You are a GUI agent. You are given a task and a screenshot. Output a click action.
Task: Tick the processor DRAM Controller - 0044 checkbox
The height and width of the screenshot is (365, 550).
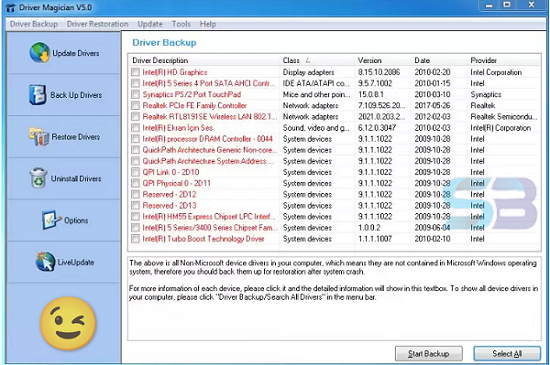point(135,139)
